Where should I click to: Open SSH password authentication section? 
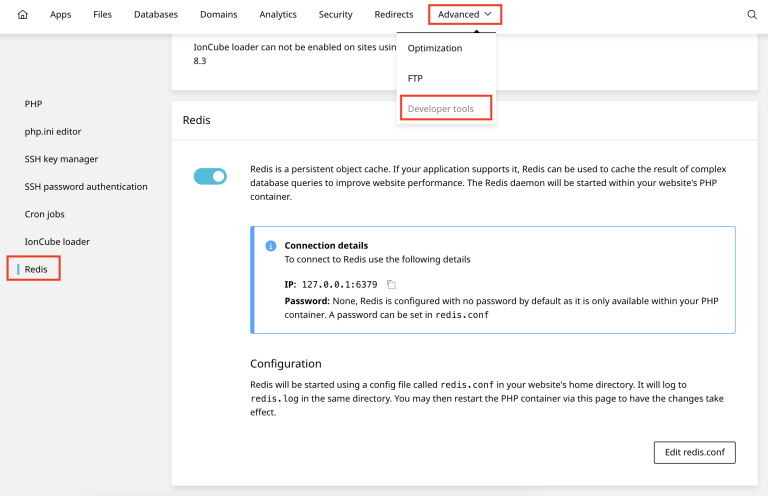coord(86,187)
